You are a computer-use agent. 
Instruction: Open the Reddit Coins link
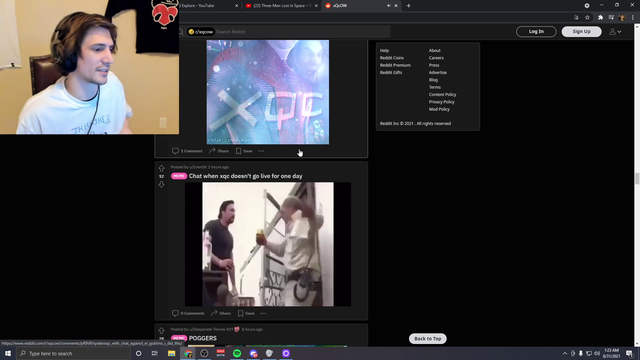[x=392, y=58]
